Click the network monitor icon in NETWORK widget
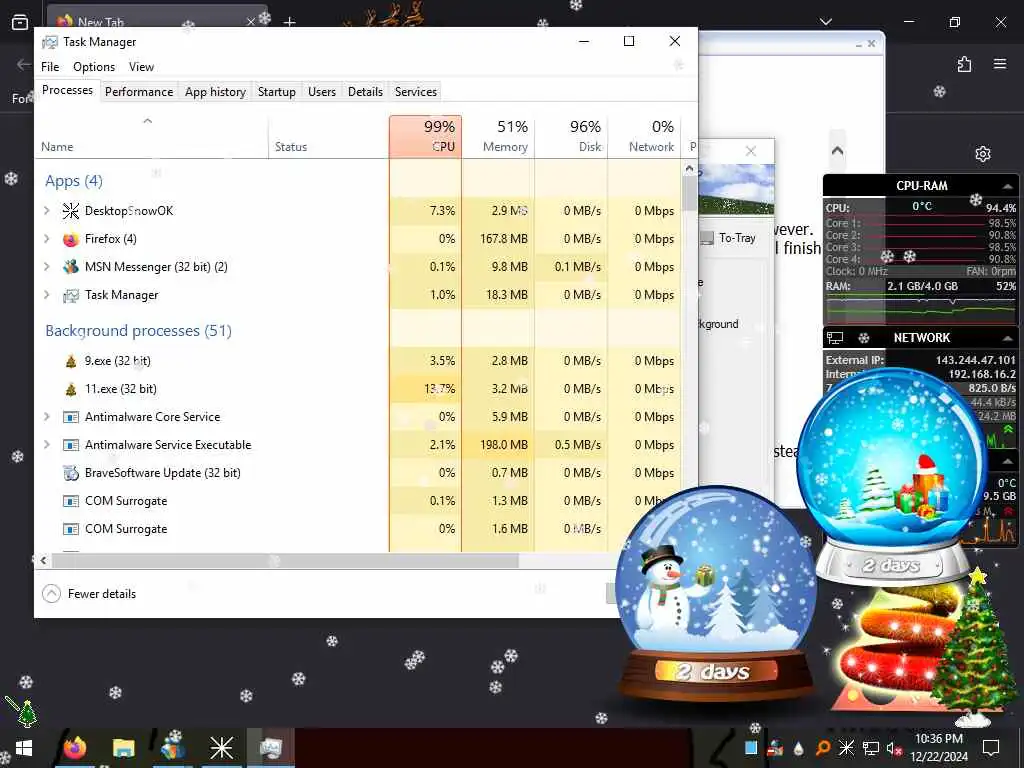This screenshot has width=1024, height=768. tap(835, 338)
